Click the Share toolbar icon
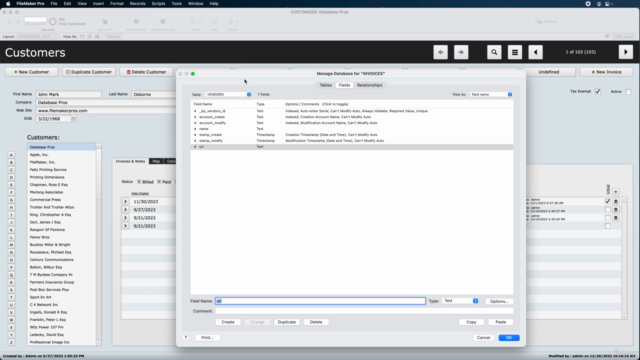Screen dimensions: 640x360 231,22
